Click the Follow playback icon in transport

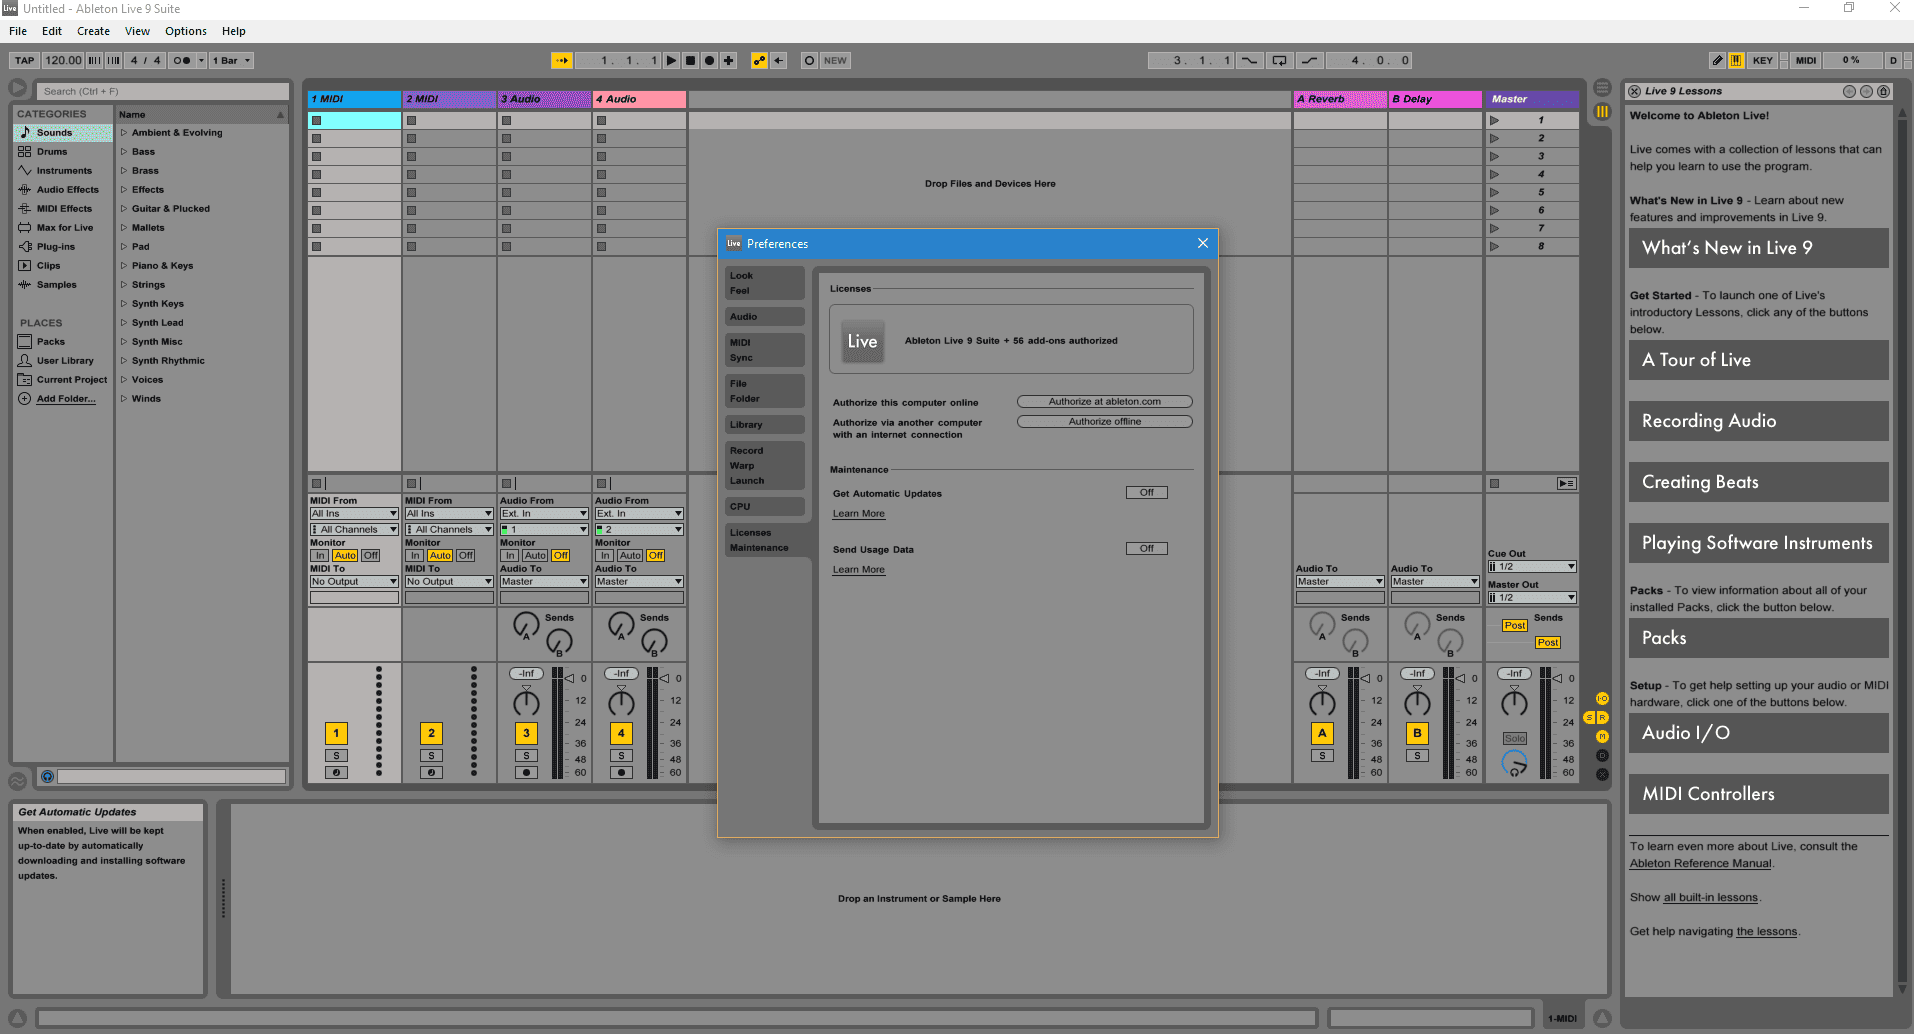[x=562, y=60]
